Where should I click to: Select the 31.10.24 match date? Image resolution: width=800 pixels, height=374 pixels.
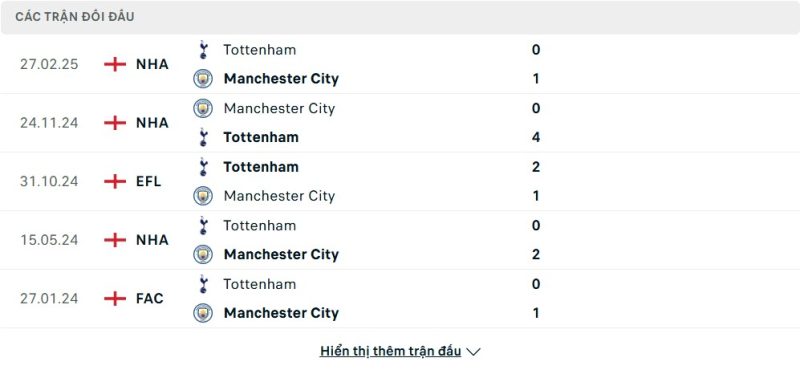(x=49, y=181)
